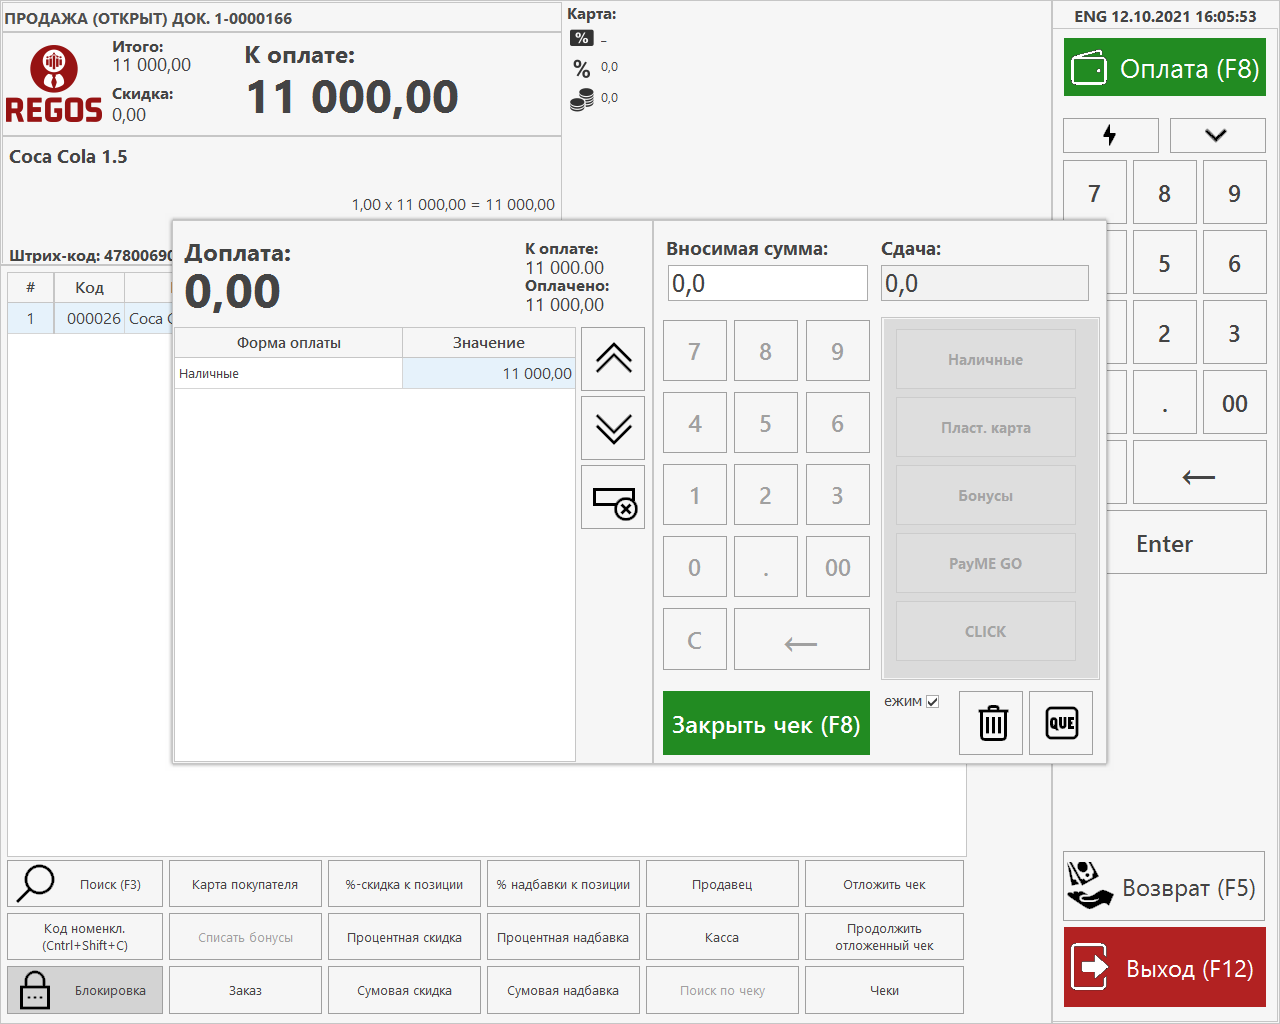Click the Блокировка lock button
Screen dimensions: 1280x1024
tap(84, 990)
